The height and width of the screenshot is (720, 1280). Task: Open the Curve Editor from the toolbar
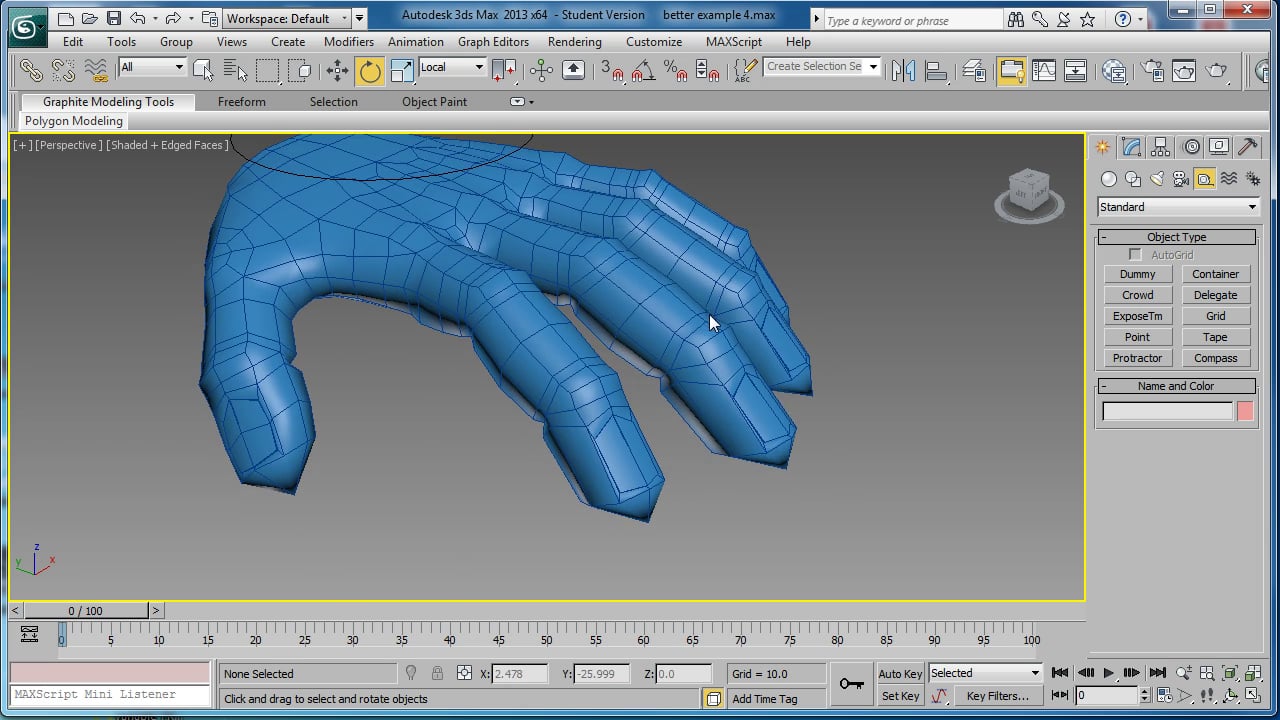point(1043,70)
